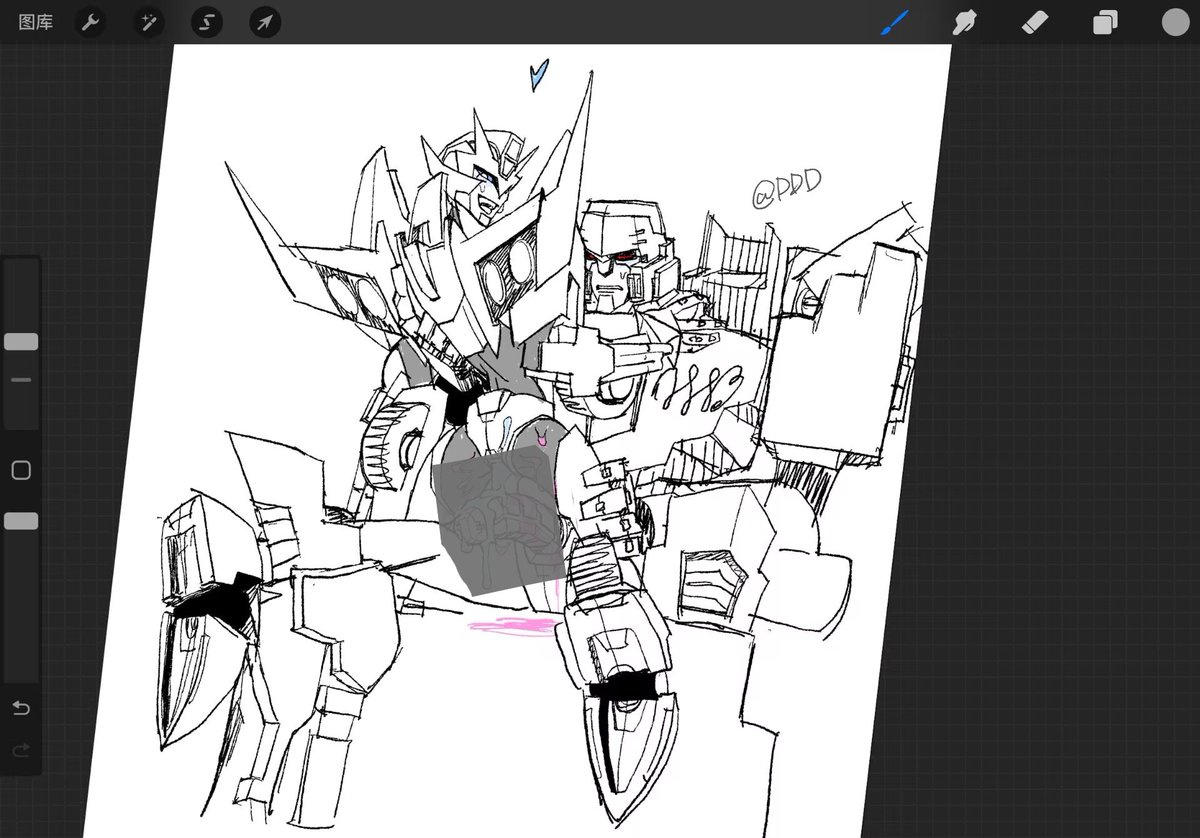Open the Layers panel
Screen dimensions: 1200x838
(1105, 22)
